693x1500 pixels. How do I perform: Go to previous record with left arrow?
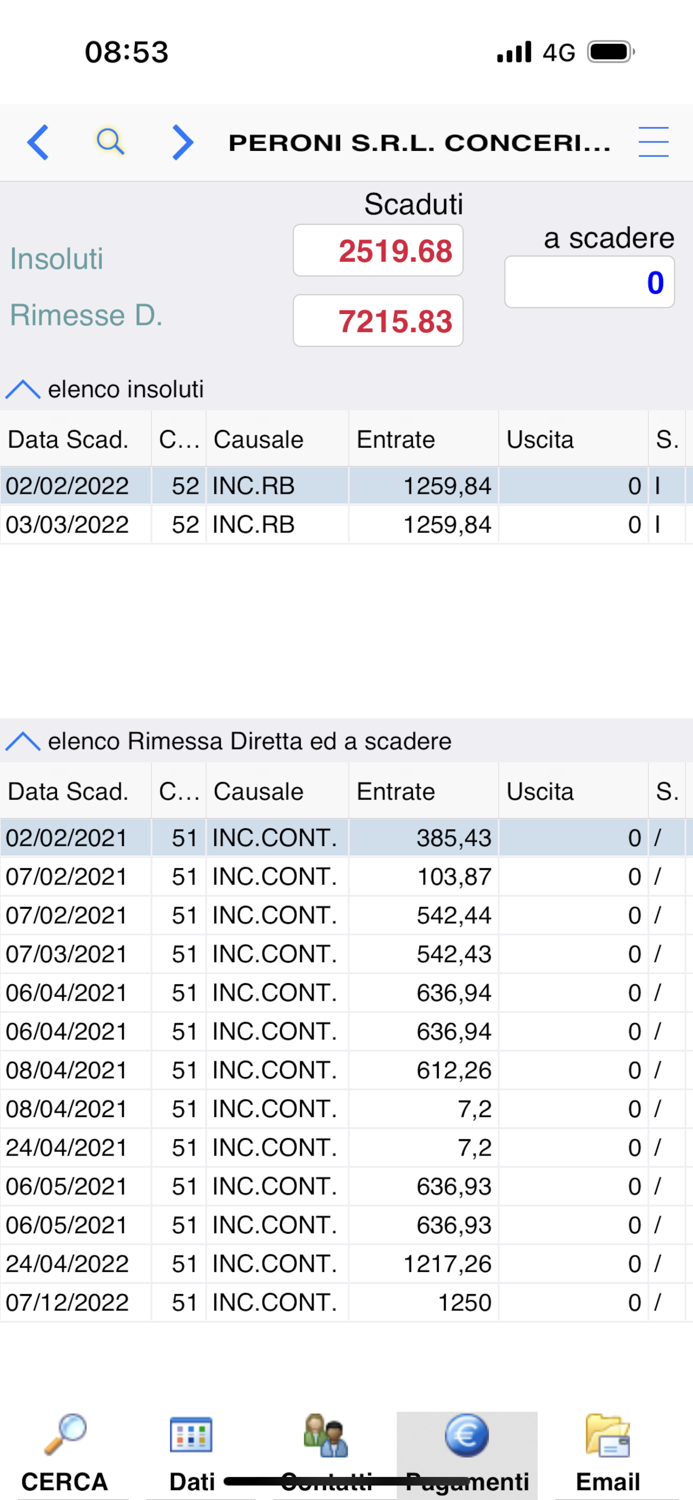click(x=38, y=143)
